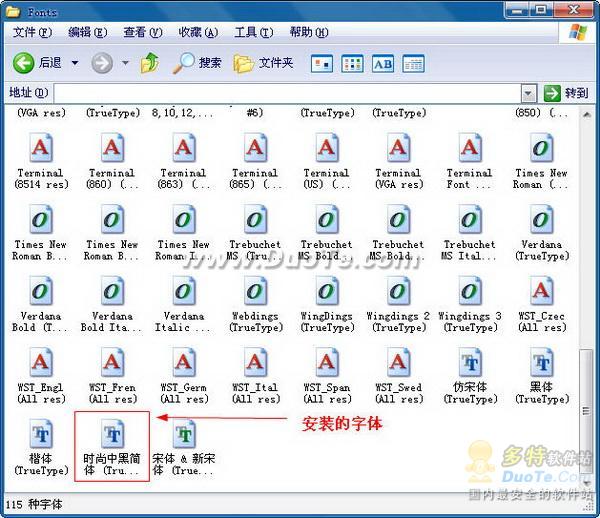
Task: Select WST_Swed (All res) font
Action: click(398, 376)
